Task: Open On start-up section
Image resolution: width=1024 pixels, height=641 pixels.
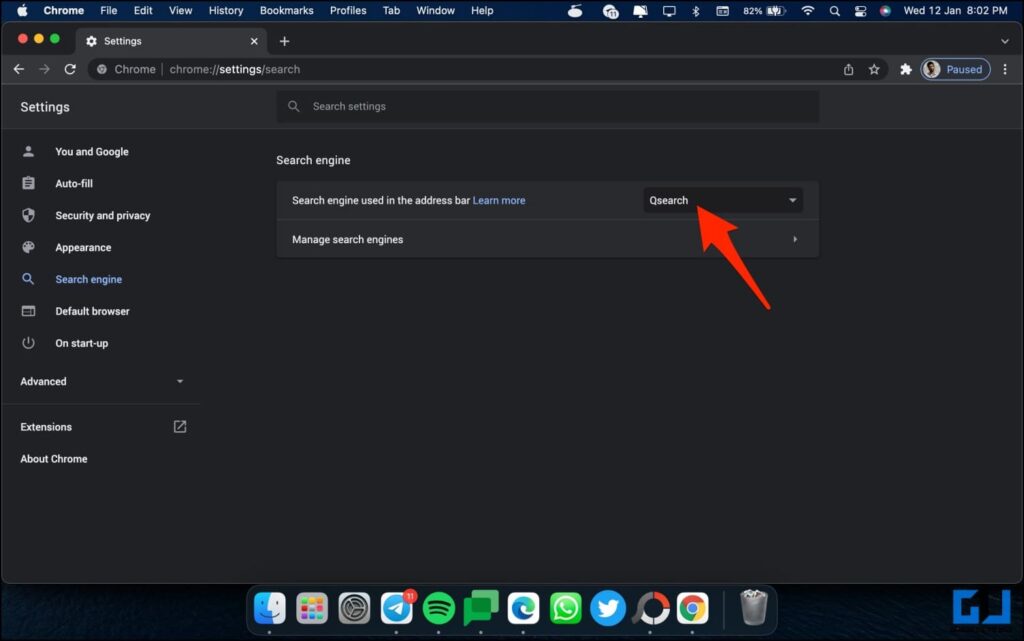Action: coord(82,343)
